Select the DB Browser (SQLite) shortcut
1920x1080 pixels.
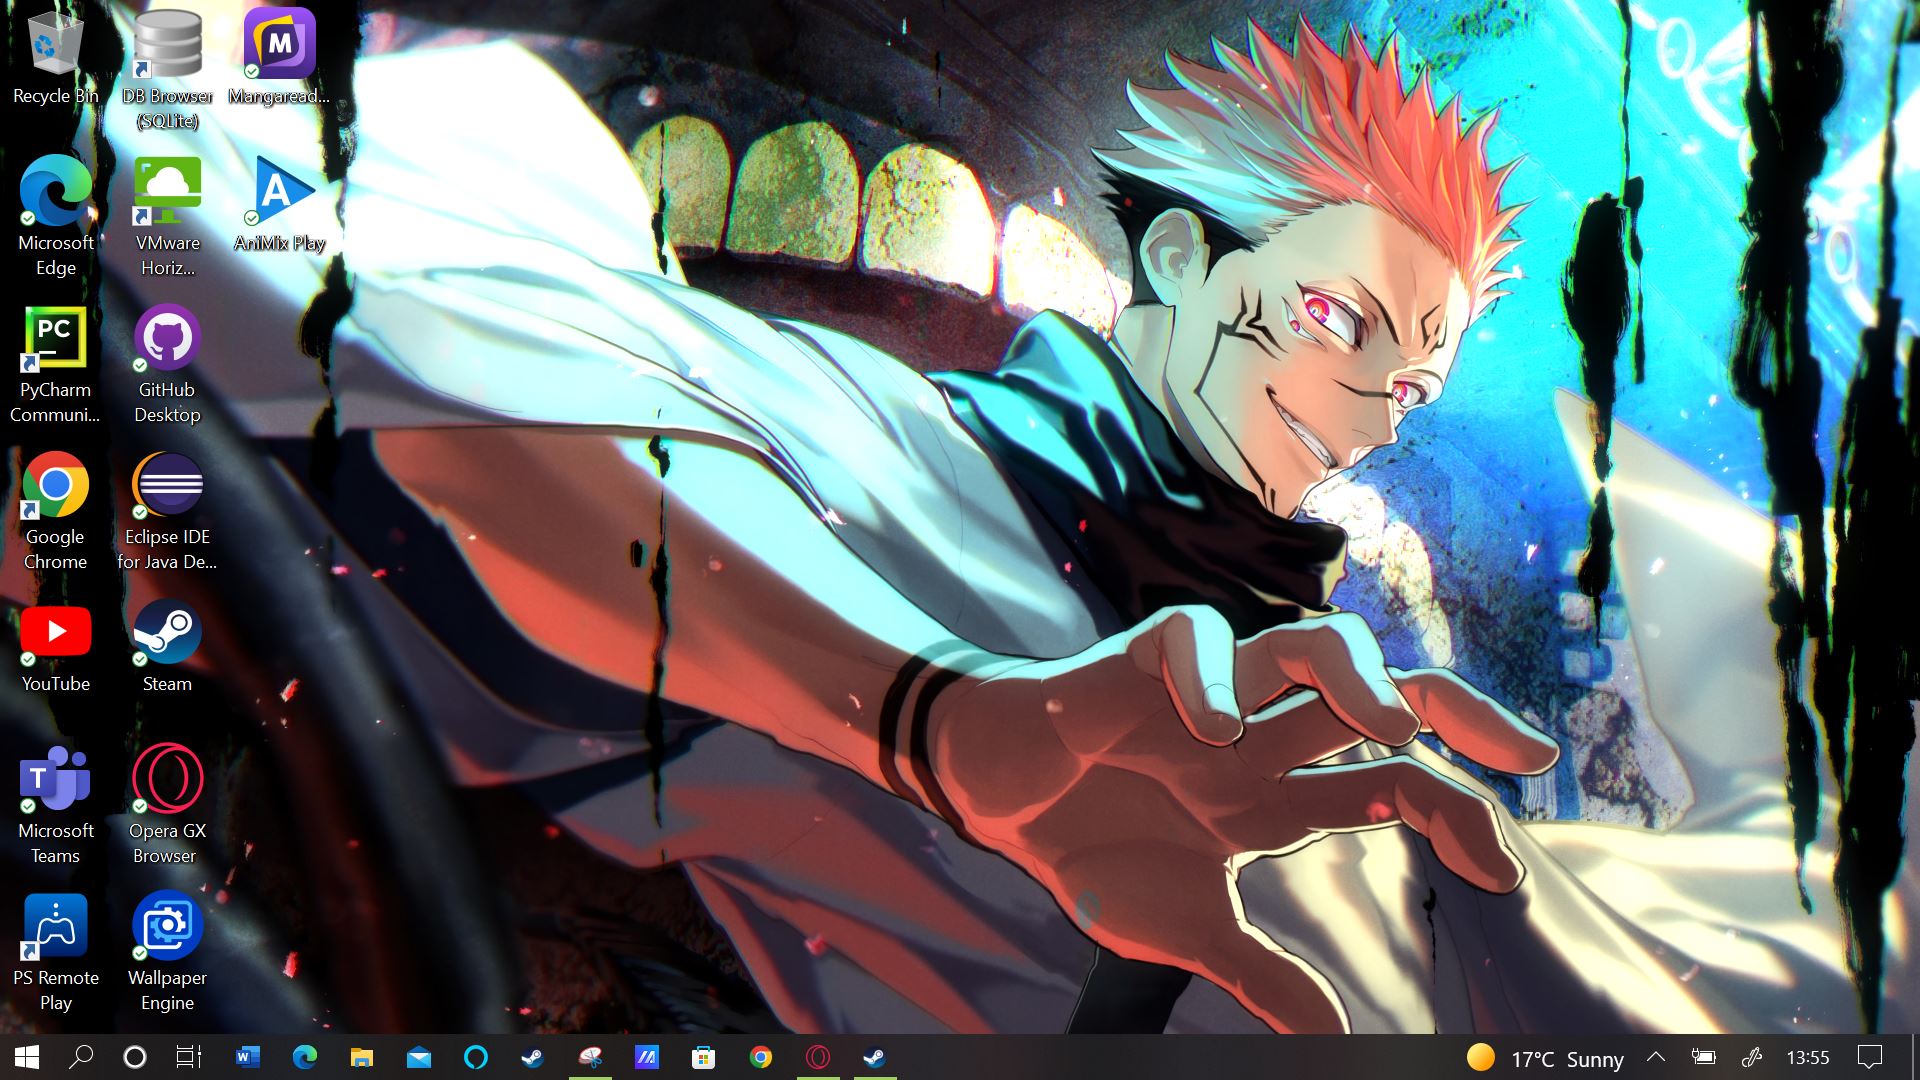point(167,70)
